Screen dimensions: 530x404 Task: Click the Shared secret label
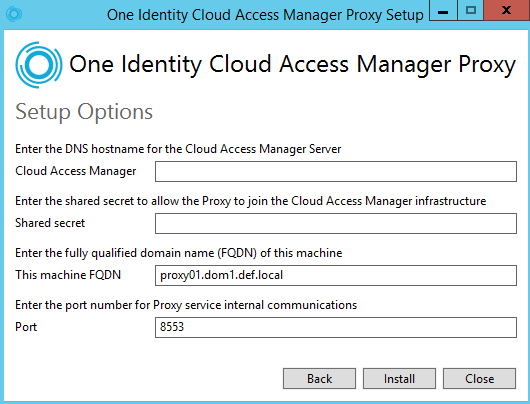[x=50, y=223]
